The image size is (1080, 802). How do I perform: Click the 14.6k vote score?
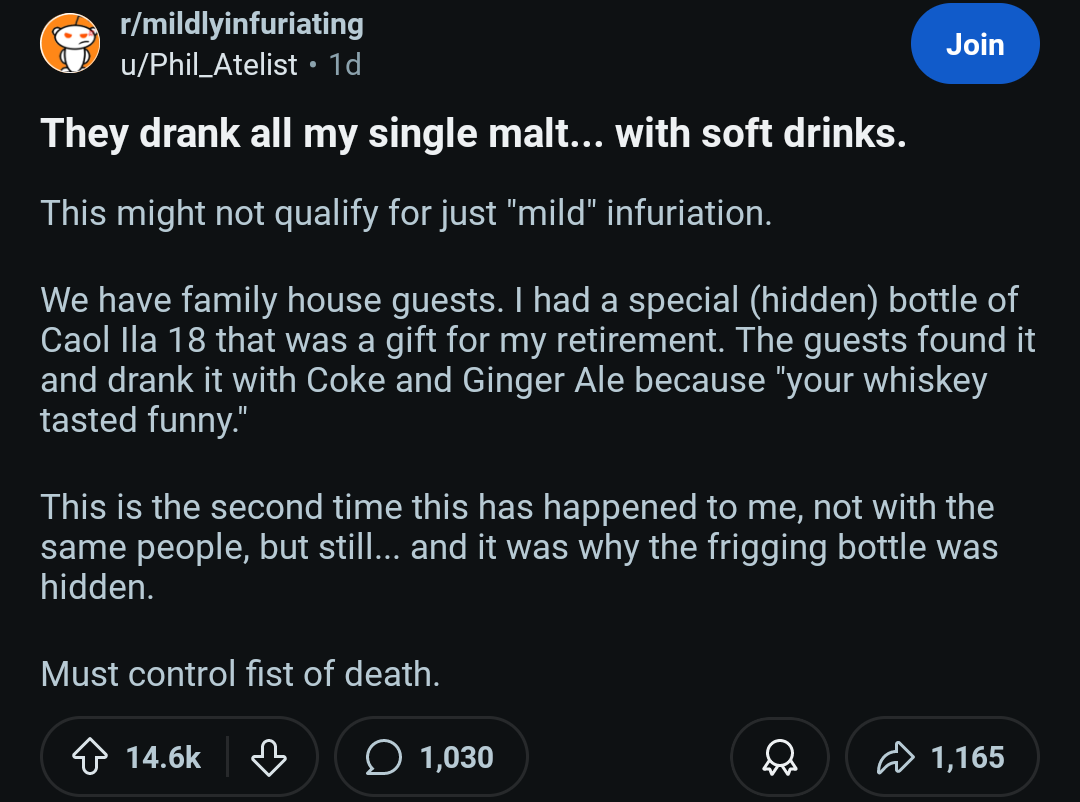coord(164,757)
